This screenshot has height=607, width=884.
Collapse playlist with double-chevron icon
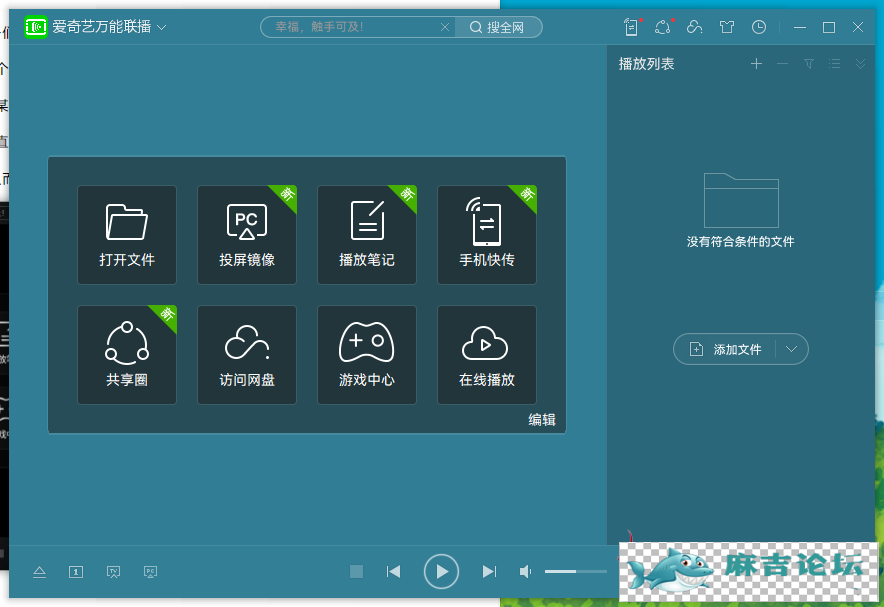click(860, 64)
